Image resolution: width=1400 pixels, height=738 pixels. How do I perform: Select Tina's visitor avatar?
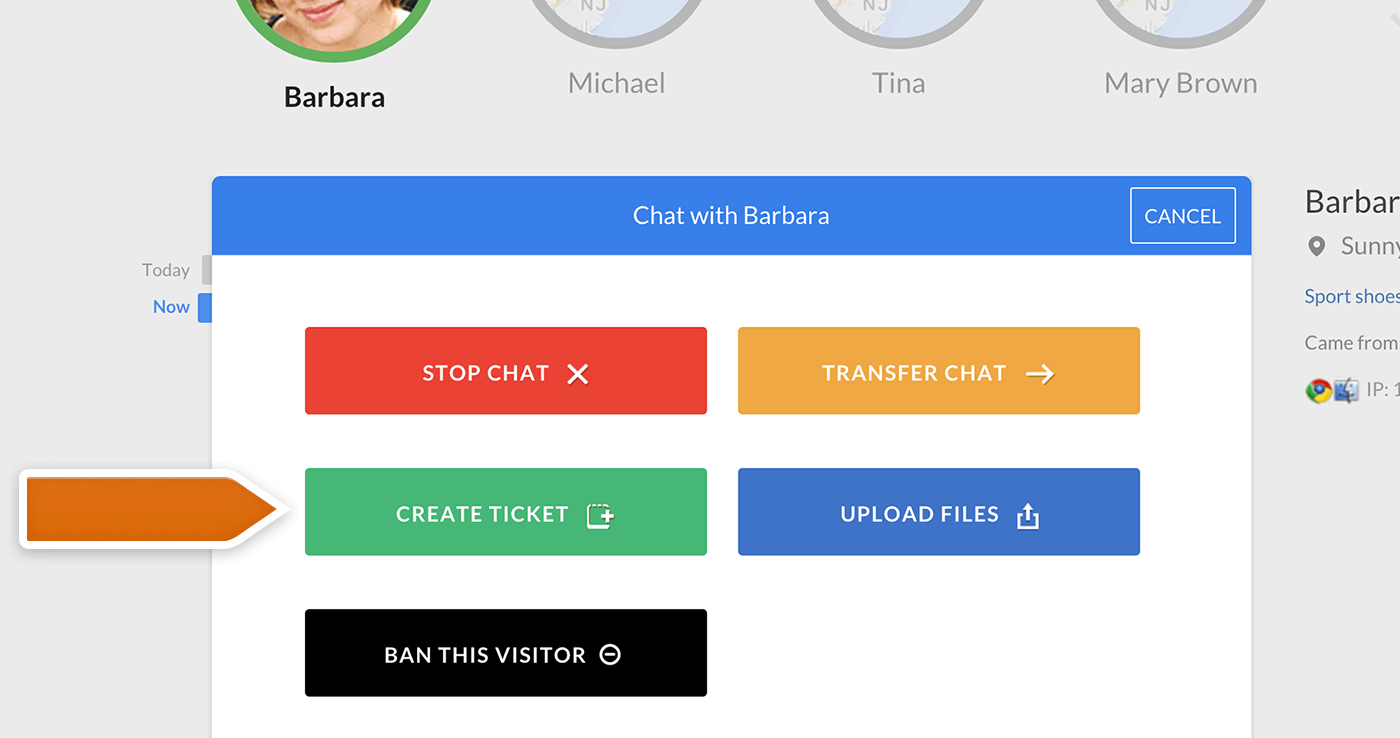(x=899, y=20)
